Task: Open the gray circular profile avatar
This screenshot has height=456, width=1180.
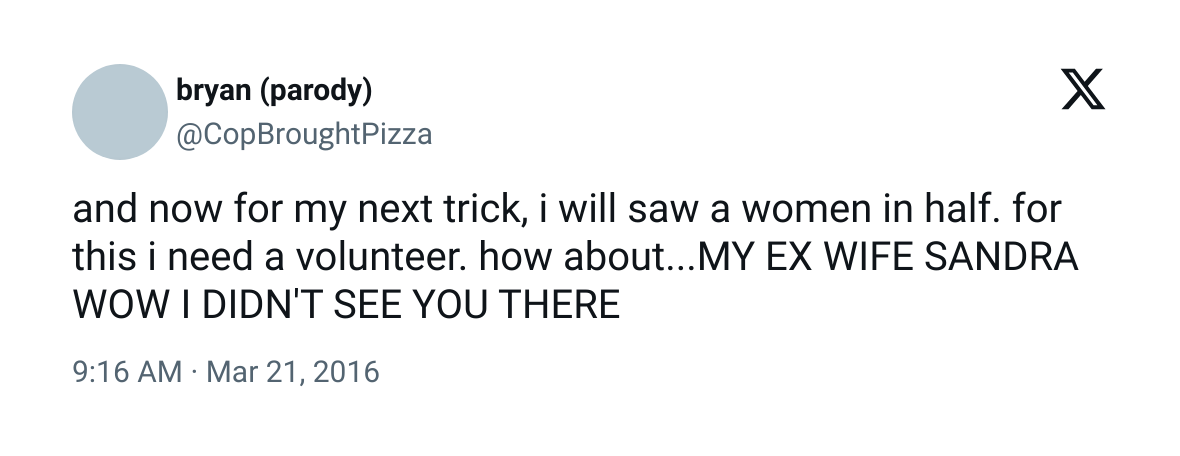Action: tap(120, 112)
